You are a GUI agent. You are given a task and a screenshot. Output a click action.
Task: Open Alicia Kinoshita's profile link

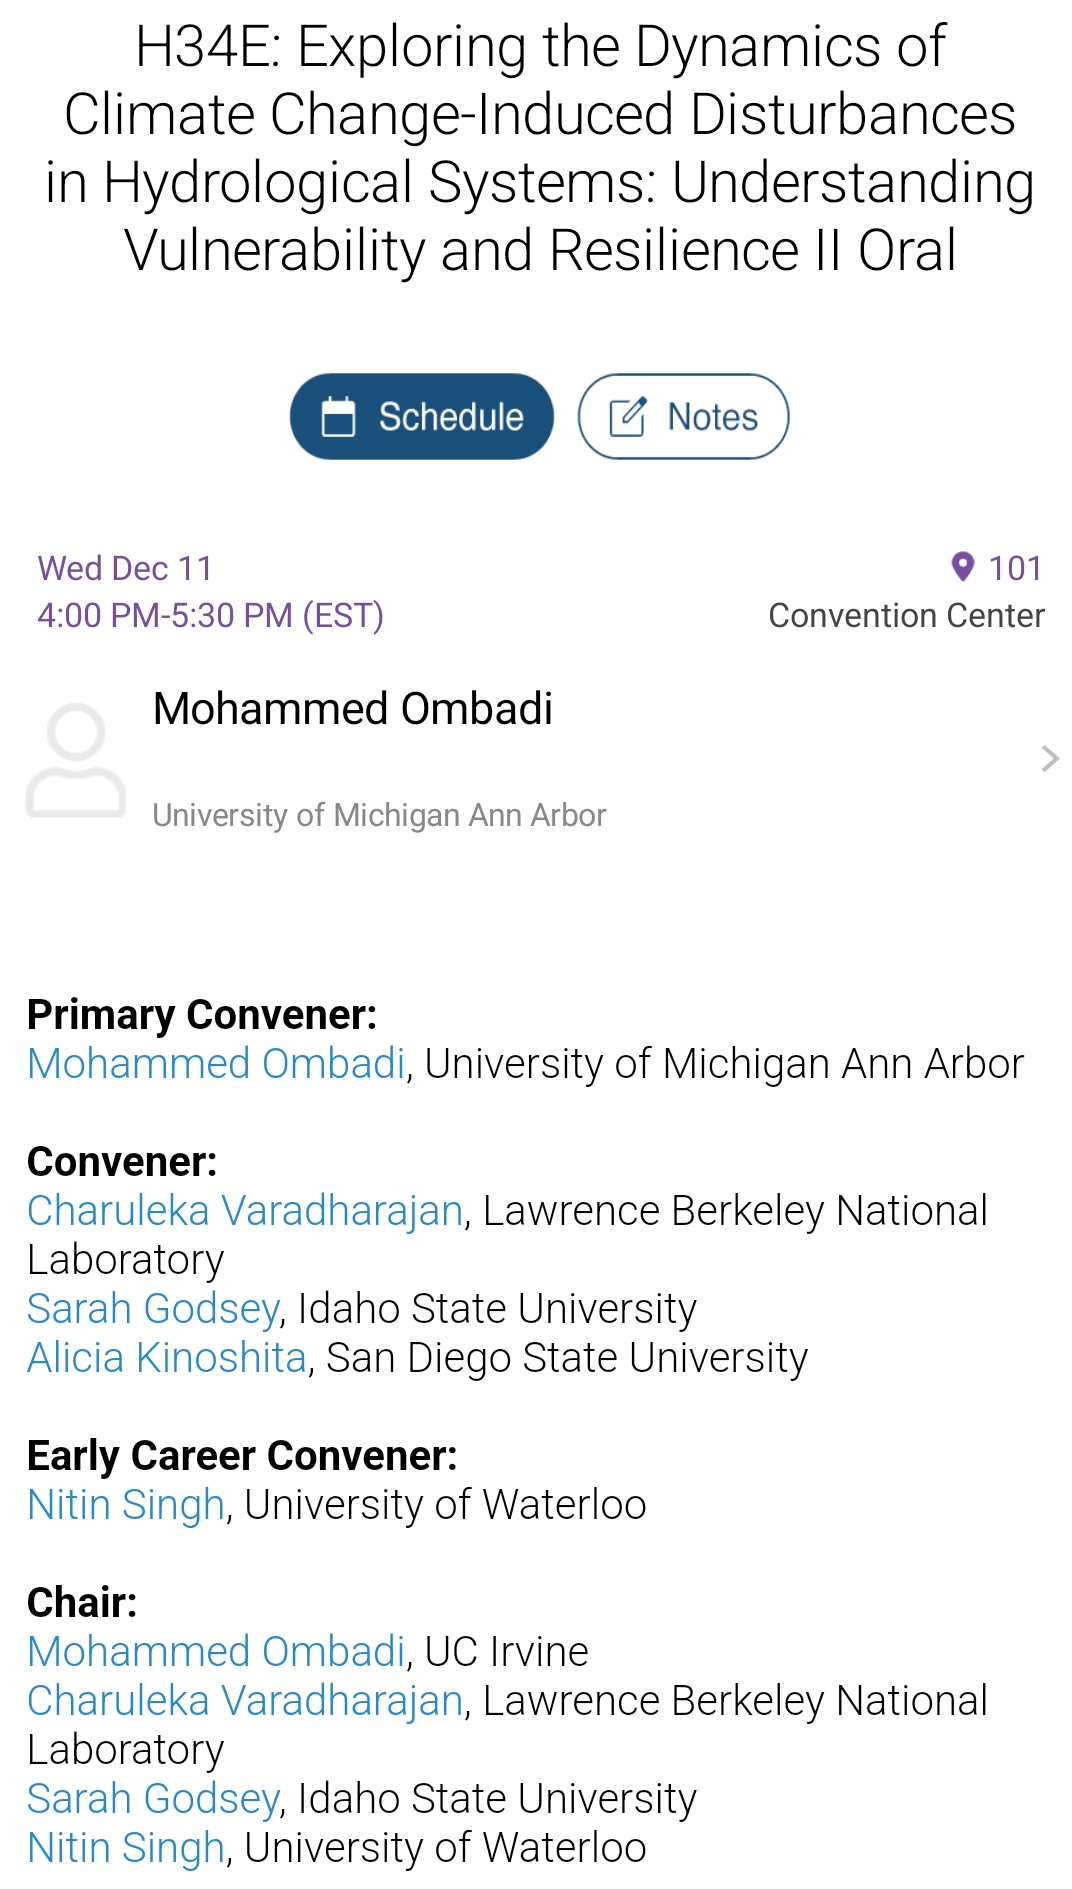pyautogui.click(x=166, y=1358)
